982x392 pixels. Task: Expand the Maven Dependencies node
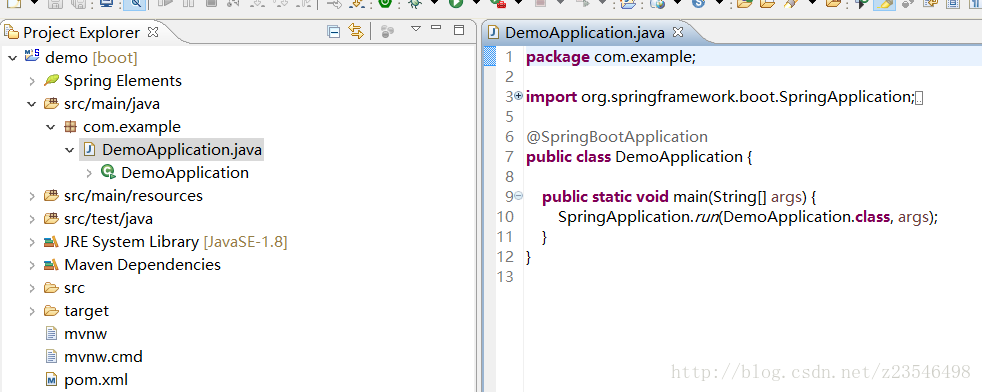(31, 265)
